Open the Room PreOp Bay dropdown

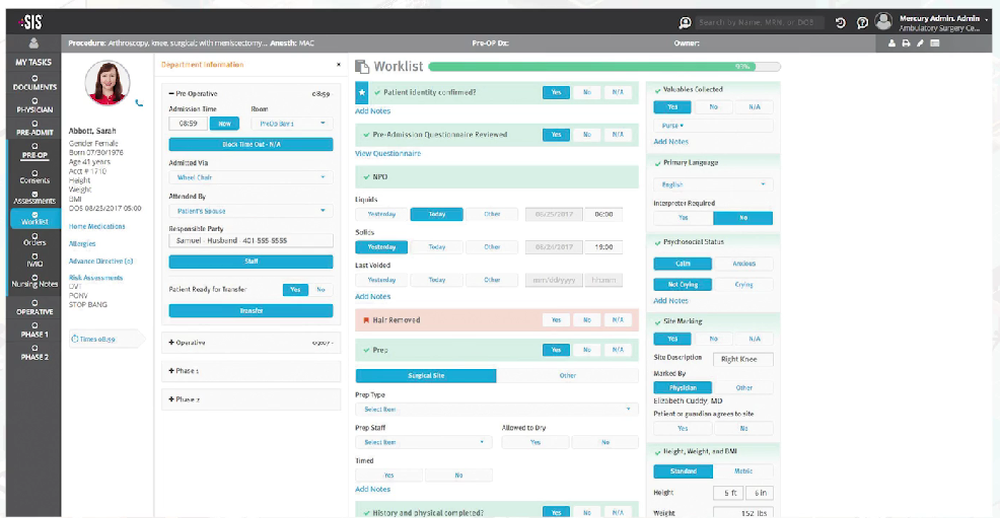(292, 124)
